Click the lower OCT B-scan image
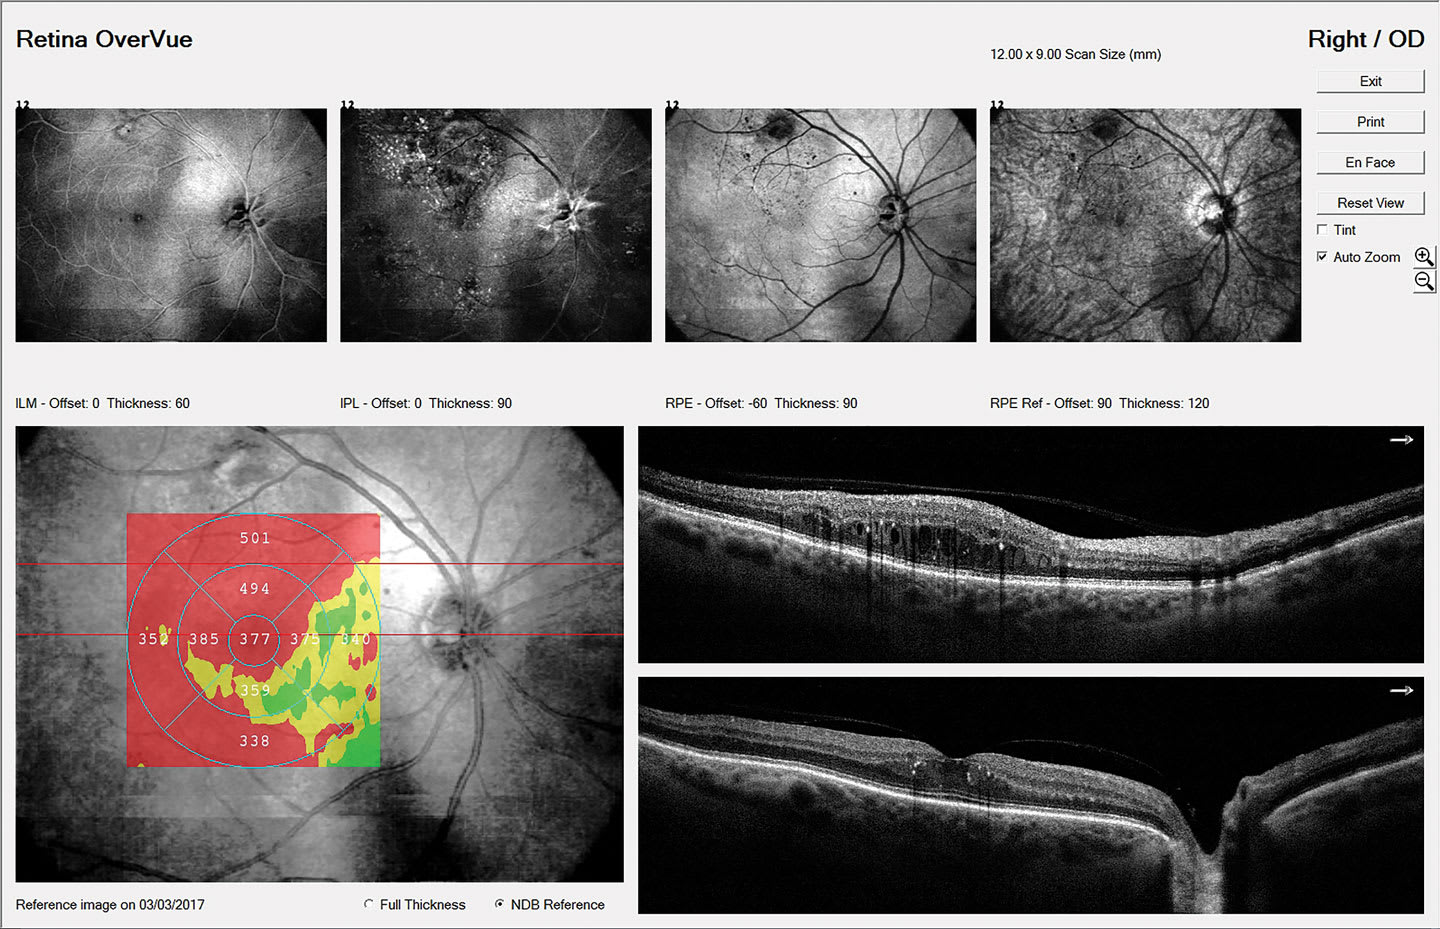1440x929 pixels. [1031, 795]
